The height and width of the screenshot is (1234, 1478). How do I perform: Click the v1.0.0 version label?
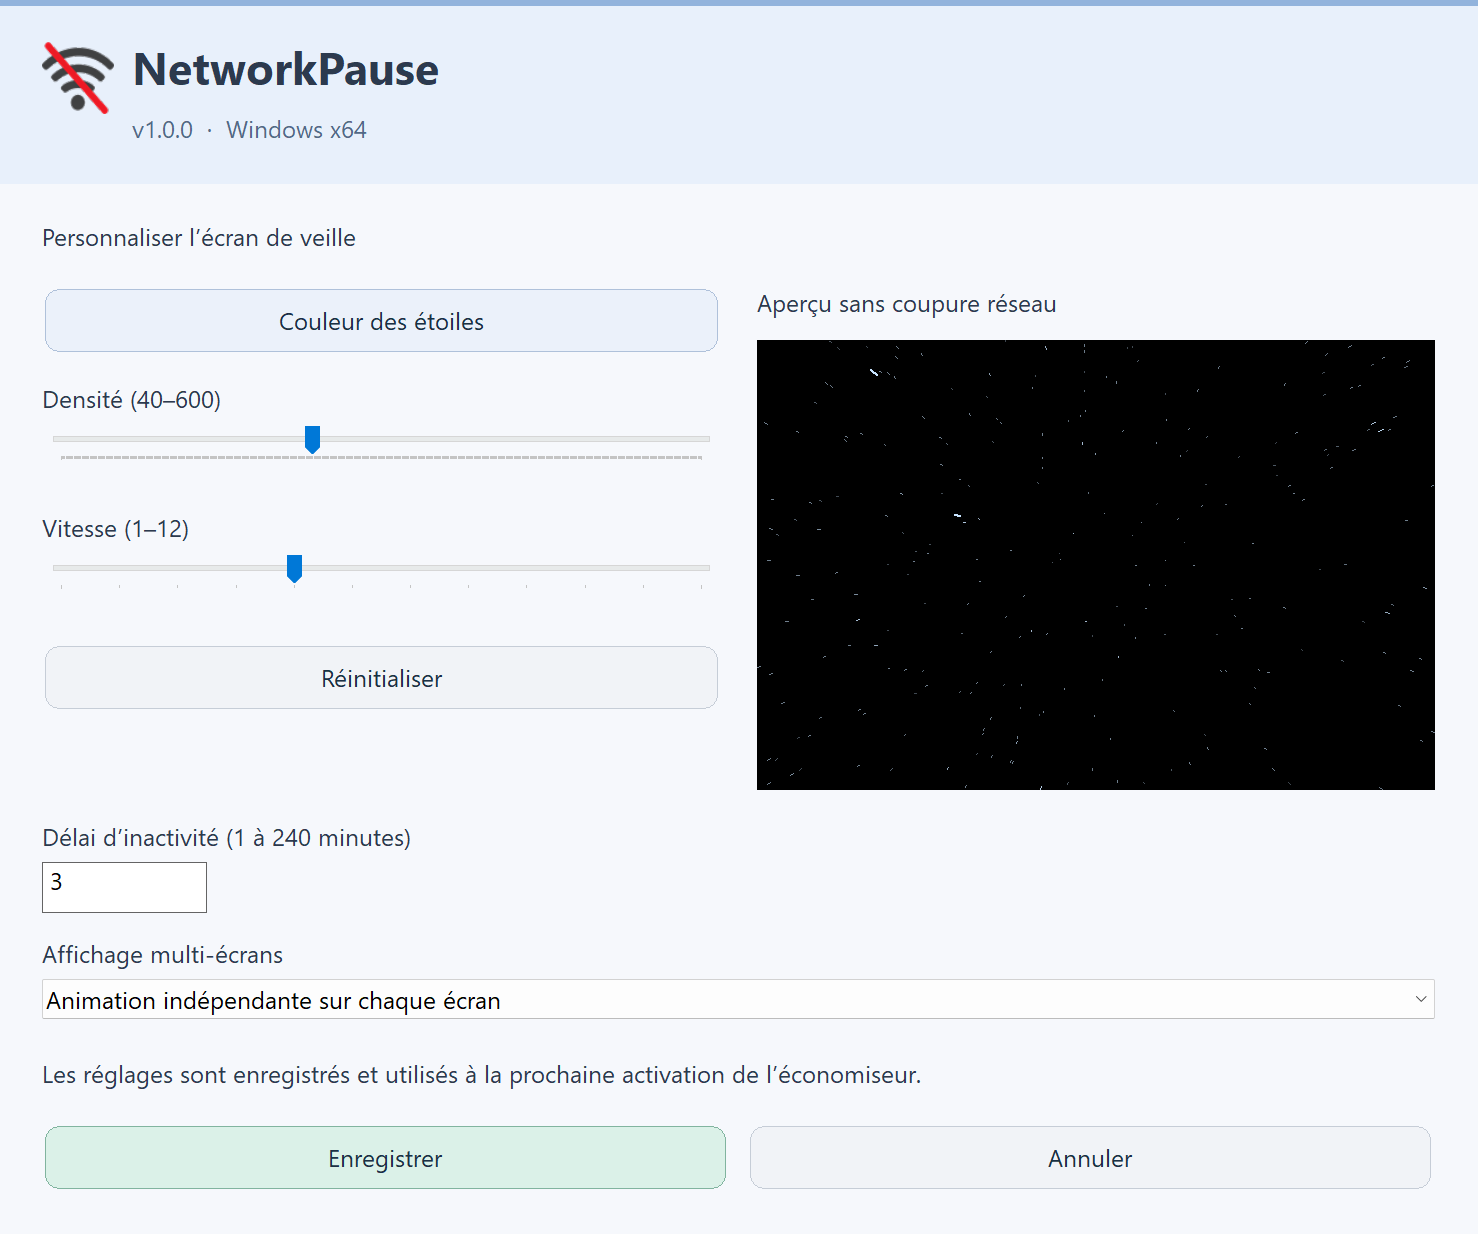point(162,130)
